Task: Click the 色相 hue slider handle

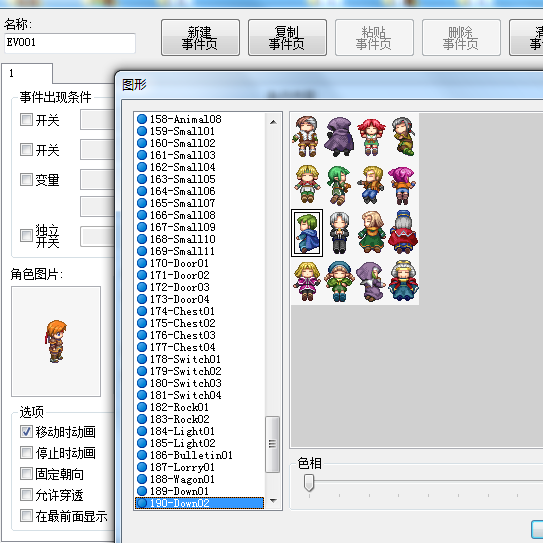Action: point(309,482)
